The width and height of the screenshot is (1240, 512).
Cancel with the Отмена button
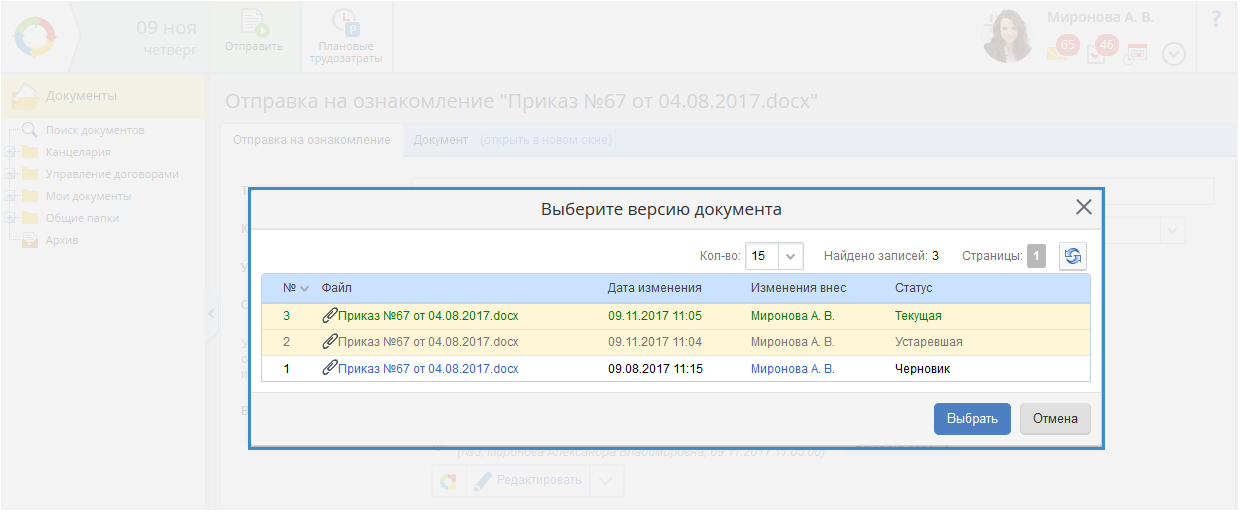pos(1055,419)
